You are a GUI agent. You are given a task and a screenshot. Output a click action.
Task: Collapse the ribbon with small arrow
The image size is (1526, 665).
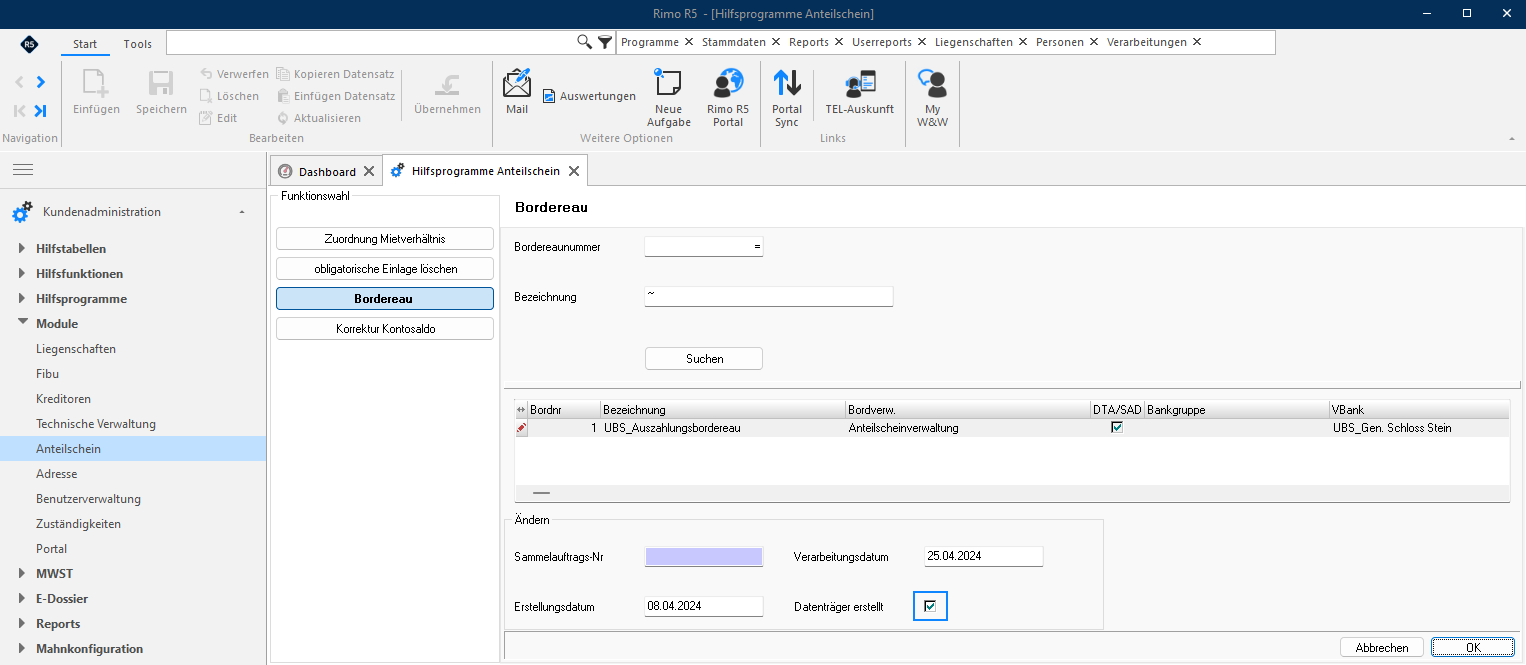pyautogui.click(x=1511, y=138)
